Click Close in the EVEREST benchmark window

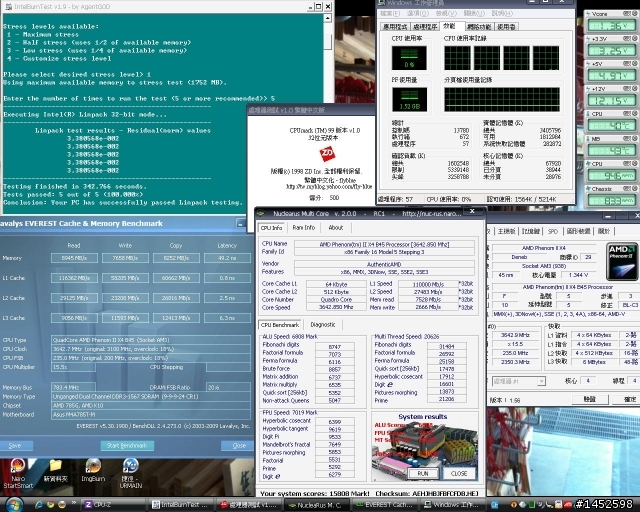(x=239, y=445)
